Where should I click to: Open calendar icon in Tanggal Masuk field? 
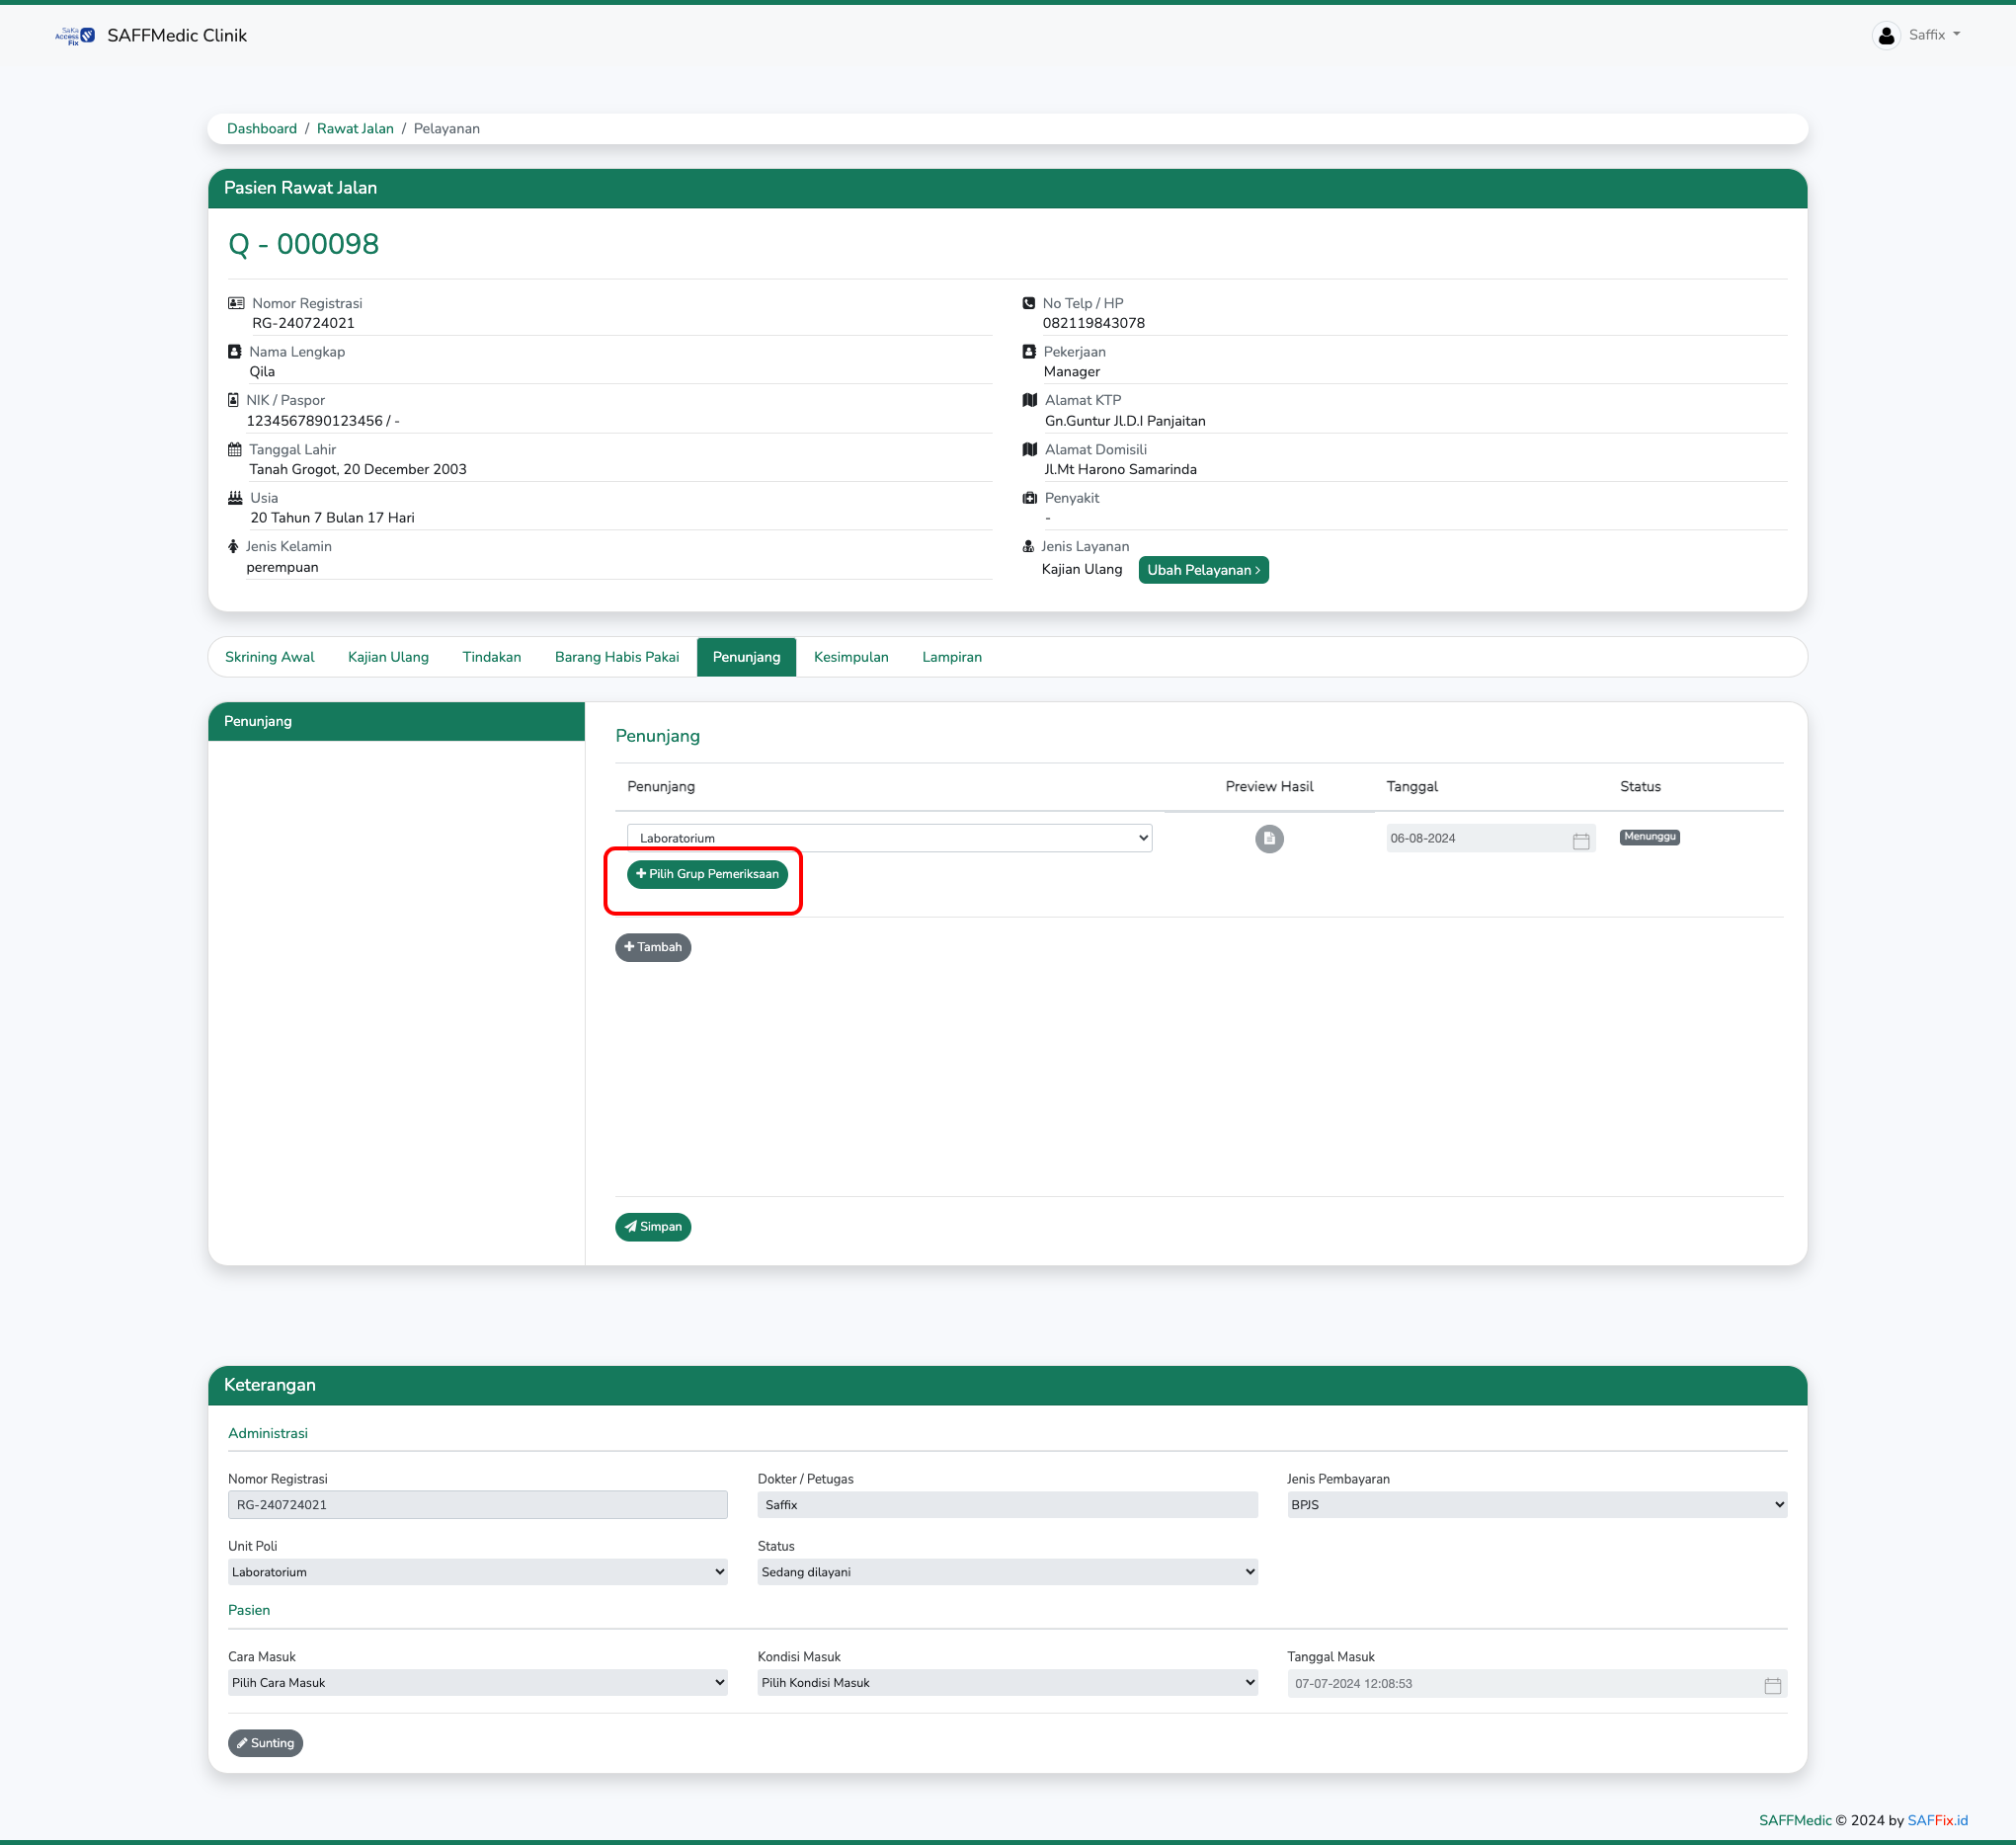(x=1772, y=1685)
